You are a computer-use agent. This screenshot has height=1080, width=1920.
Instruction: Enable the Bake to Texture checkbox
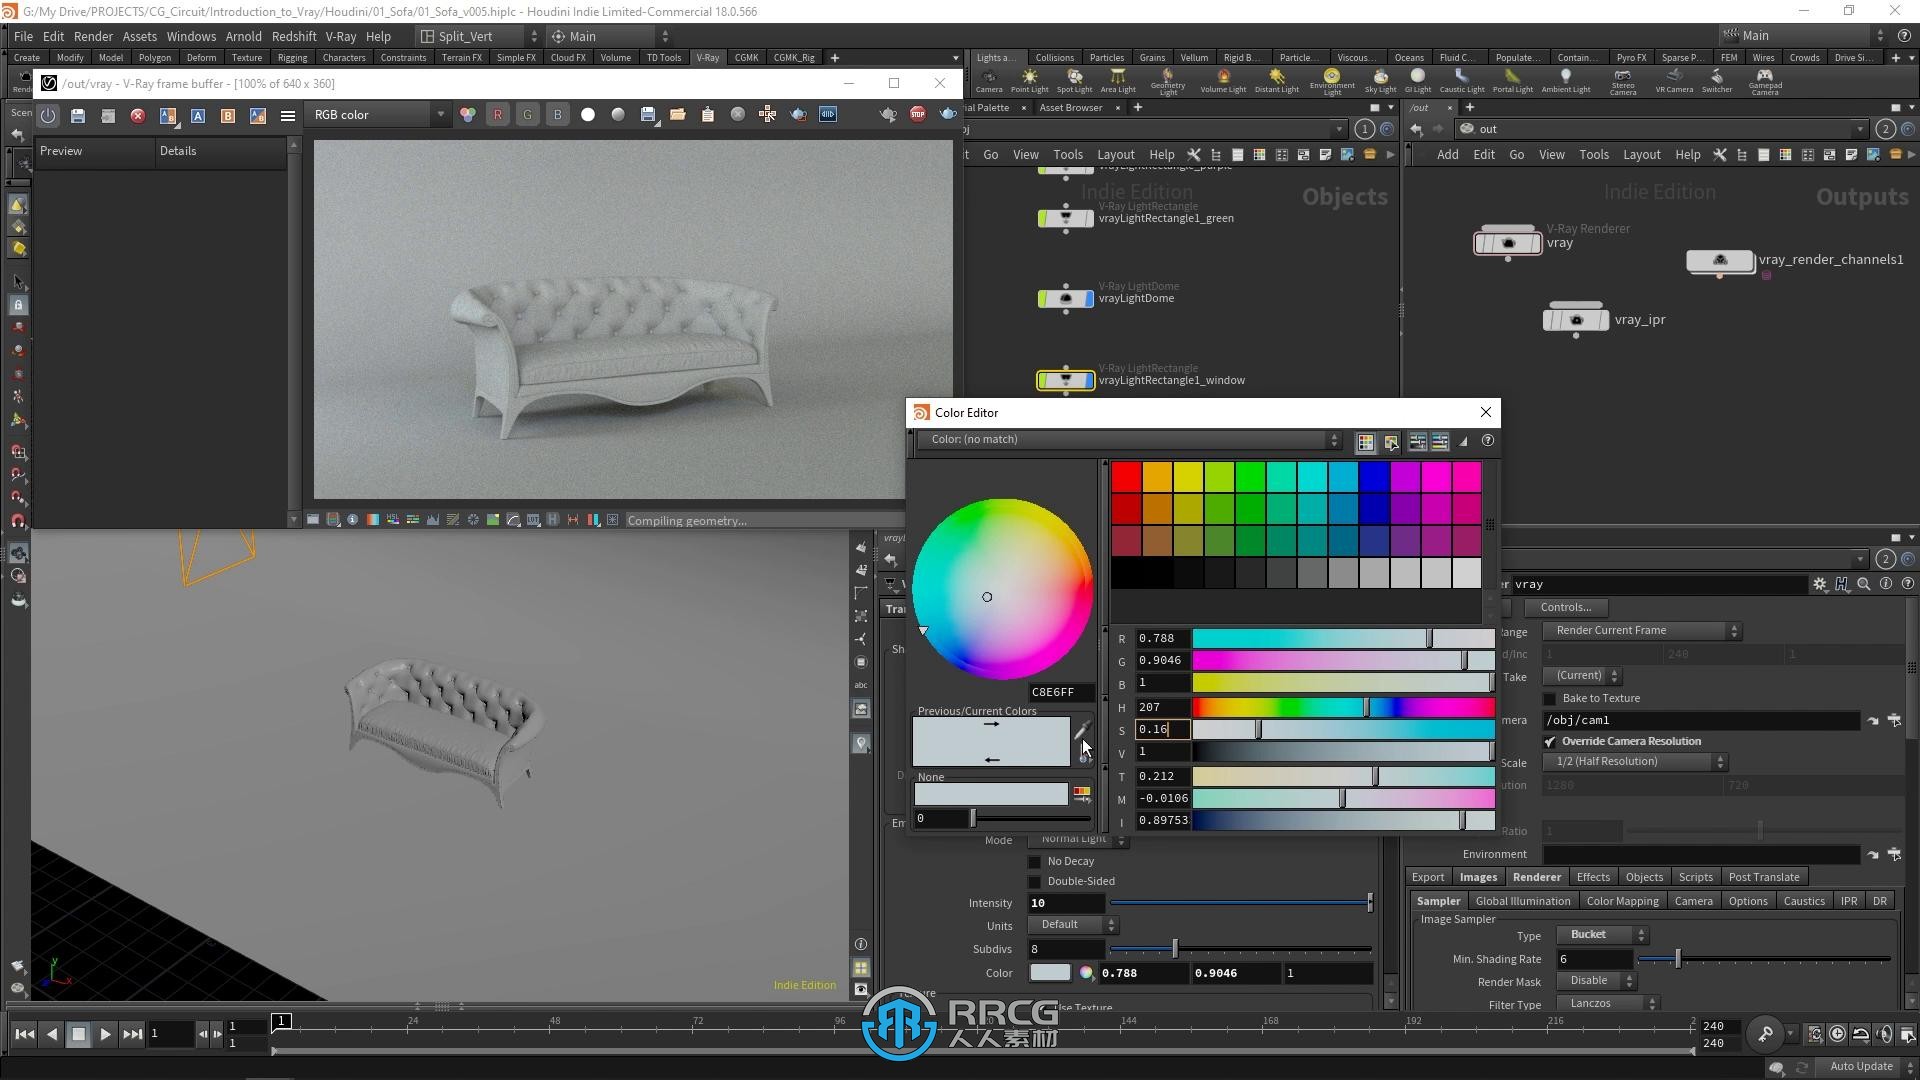(1550, 699)
